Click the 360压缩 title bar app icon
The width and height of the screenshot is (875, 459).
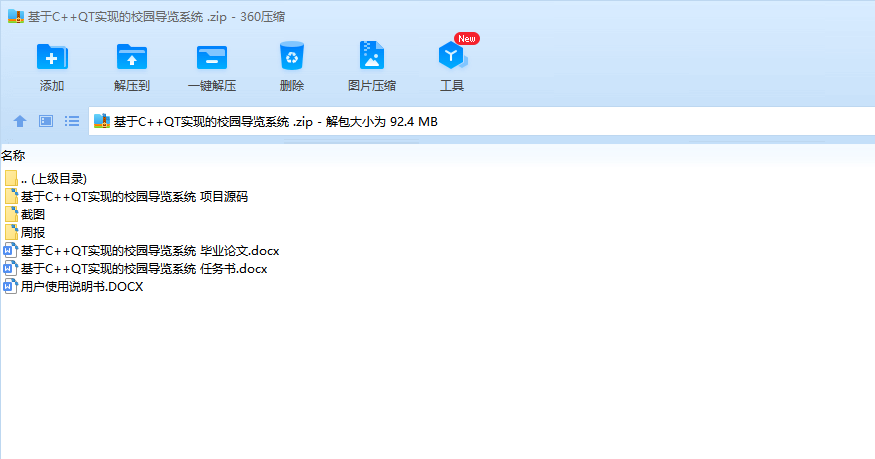(x=16, y=16)
